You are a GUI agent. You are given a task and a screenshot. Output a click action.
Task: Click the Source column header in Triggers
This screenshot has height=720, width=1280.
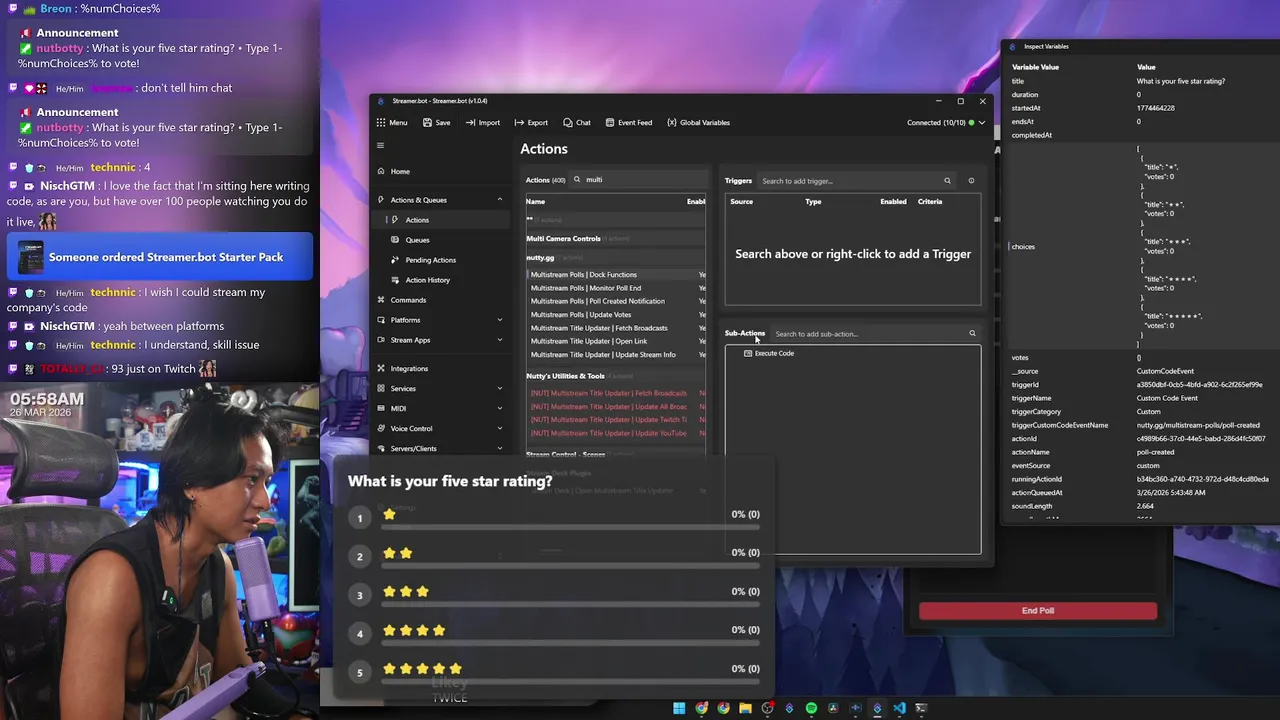742,202
